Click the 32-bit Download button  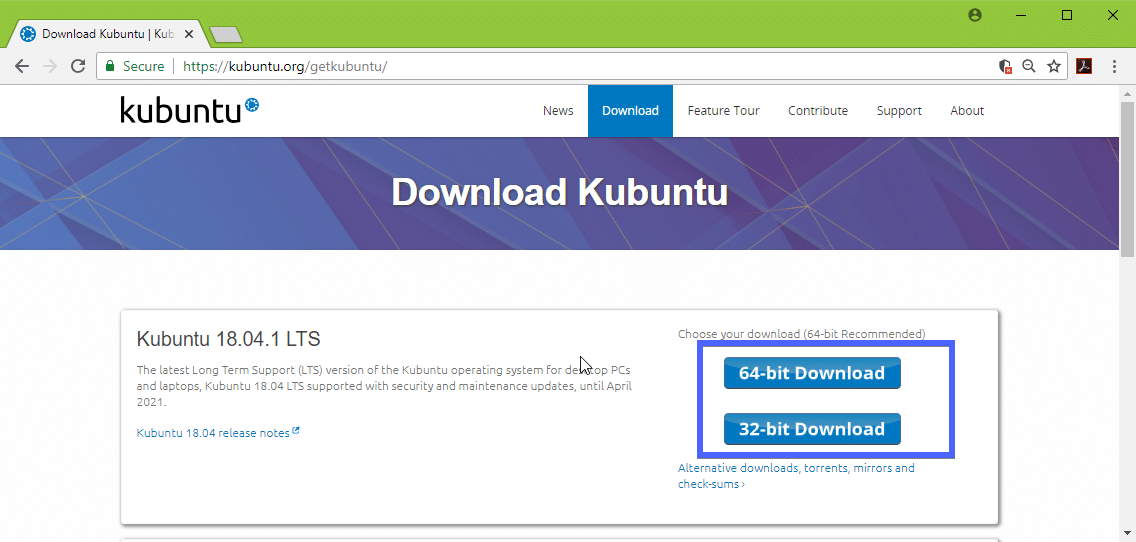coord(812,429)
